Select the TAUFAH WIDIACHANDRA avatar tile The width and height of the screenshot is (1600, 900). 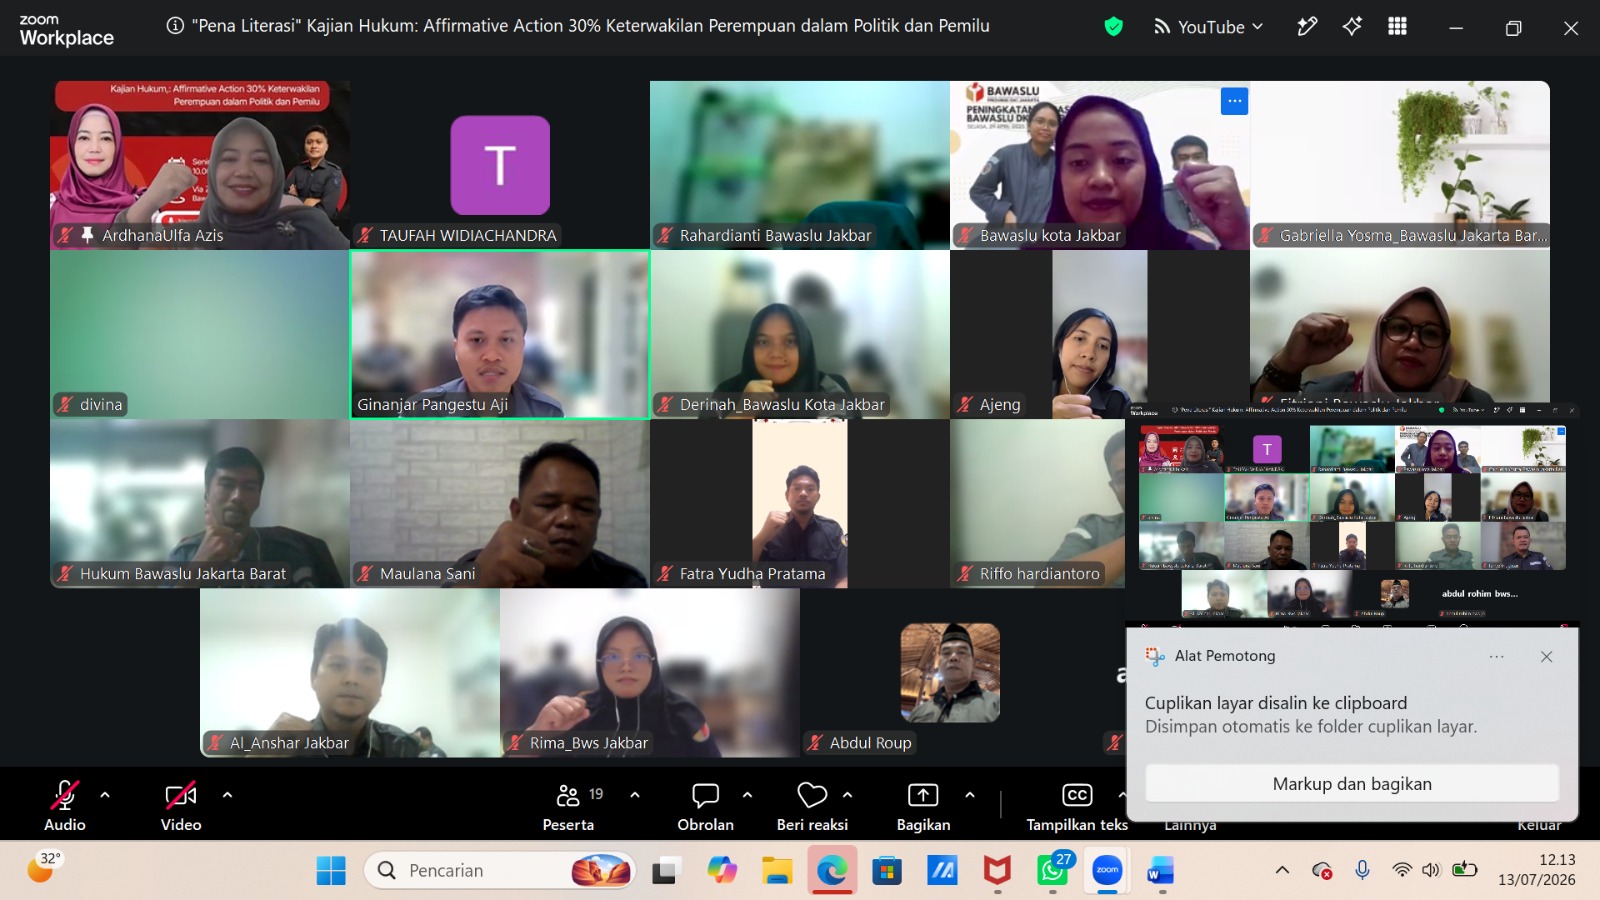tap(500, 165)
